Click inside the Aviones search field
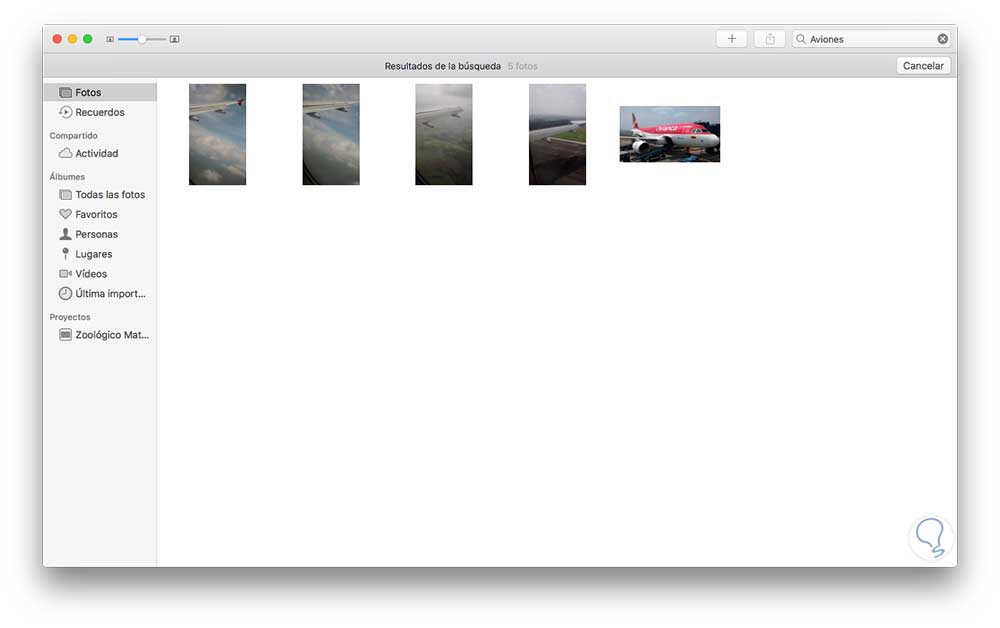1000x628 pixels. [x=871, y=39]
